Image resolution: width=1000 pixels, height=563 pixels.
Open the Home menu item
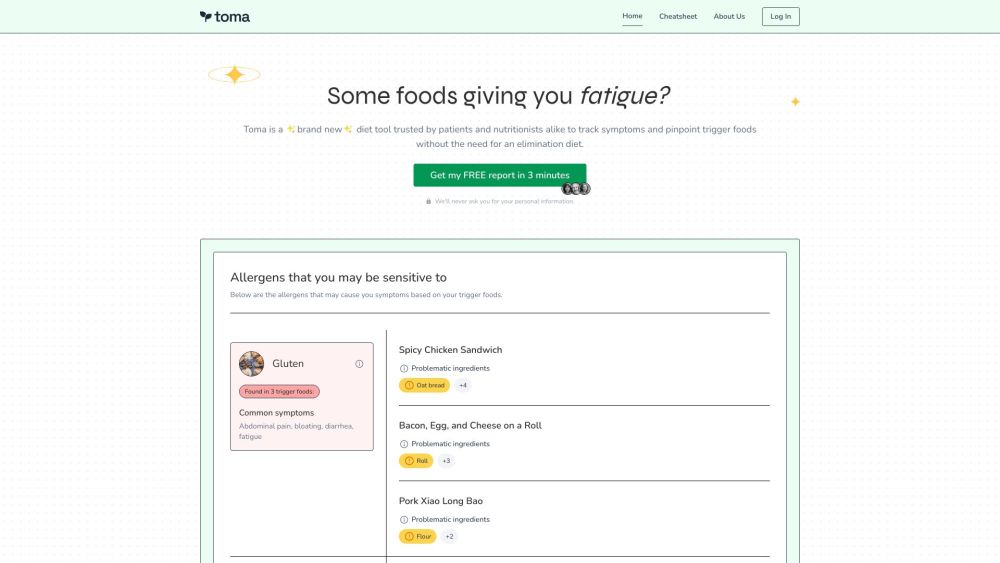point(632,16)
